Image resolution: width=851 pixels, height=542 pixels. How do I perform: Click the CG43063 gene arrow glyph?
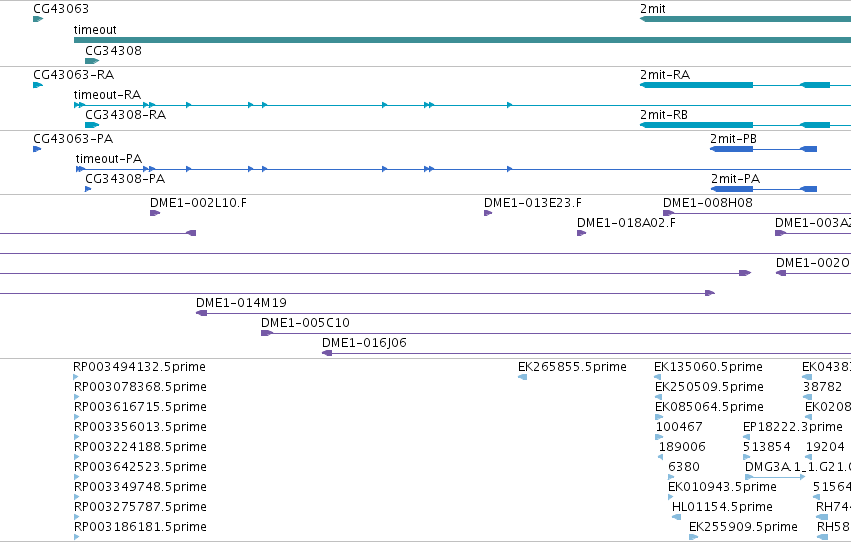pyautogui.click(x=38, y=19)
